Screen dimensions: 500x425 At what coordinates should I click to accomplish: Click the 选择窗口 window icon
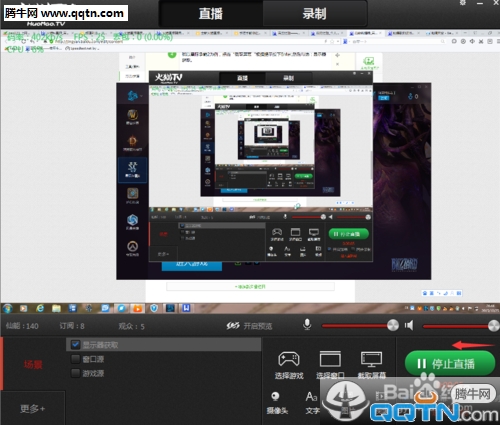pyautogui.click(x=330, y=359)
